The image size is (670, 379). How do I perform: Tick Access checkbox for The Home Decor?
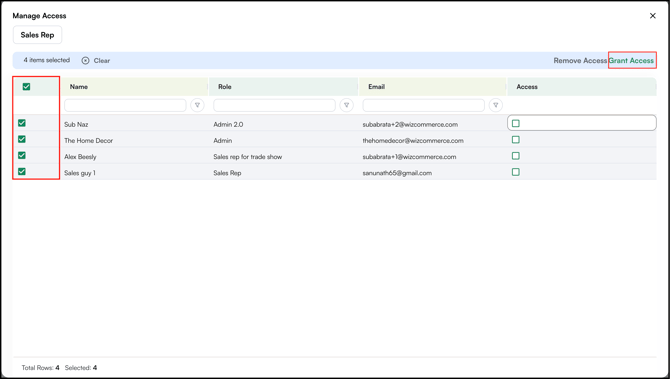(516, 140)
